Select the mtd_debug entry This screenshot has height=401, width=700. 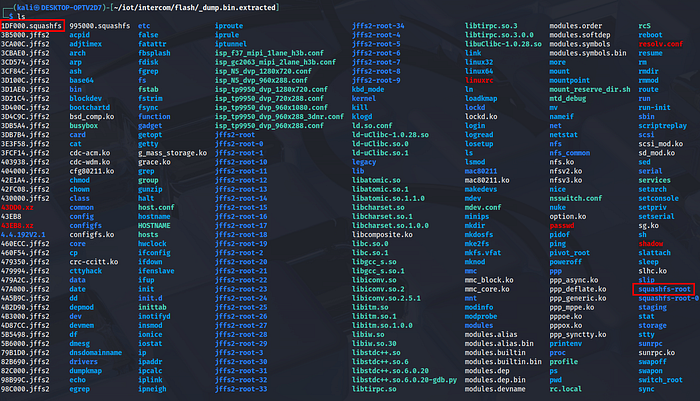(x=568, y=98)
